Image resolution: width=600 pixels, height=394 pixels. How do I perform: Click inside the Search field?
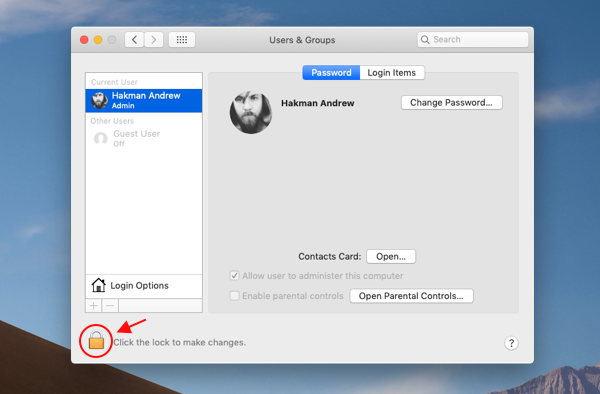coord(473,39)
